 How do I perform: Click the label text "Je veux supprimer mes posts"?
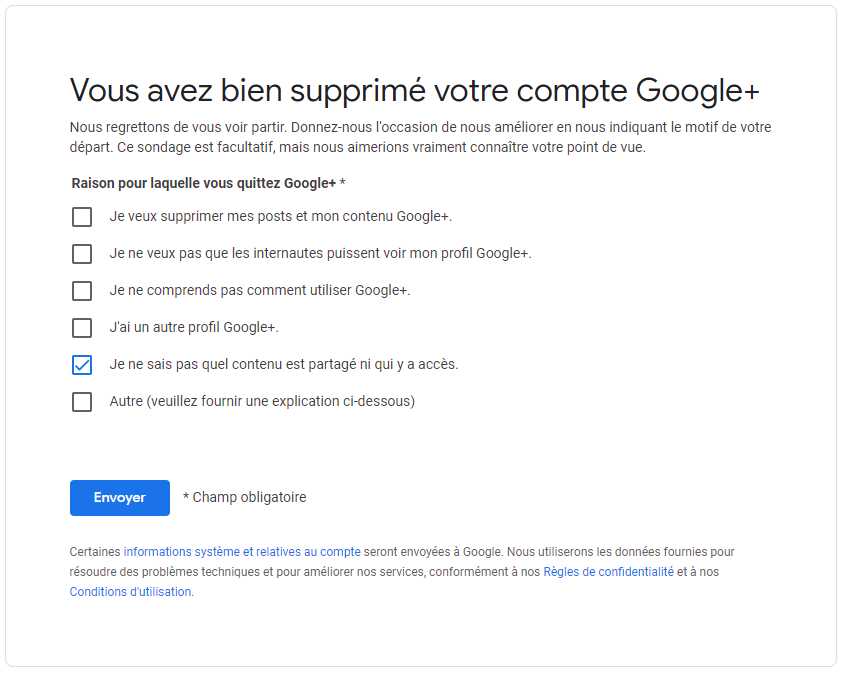(x=280, y=216)
